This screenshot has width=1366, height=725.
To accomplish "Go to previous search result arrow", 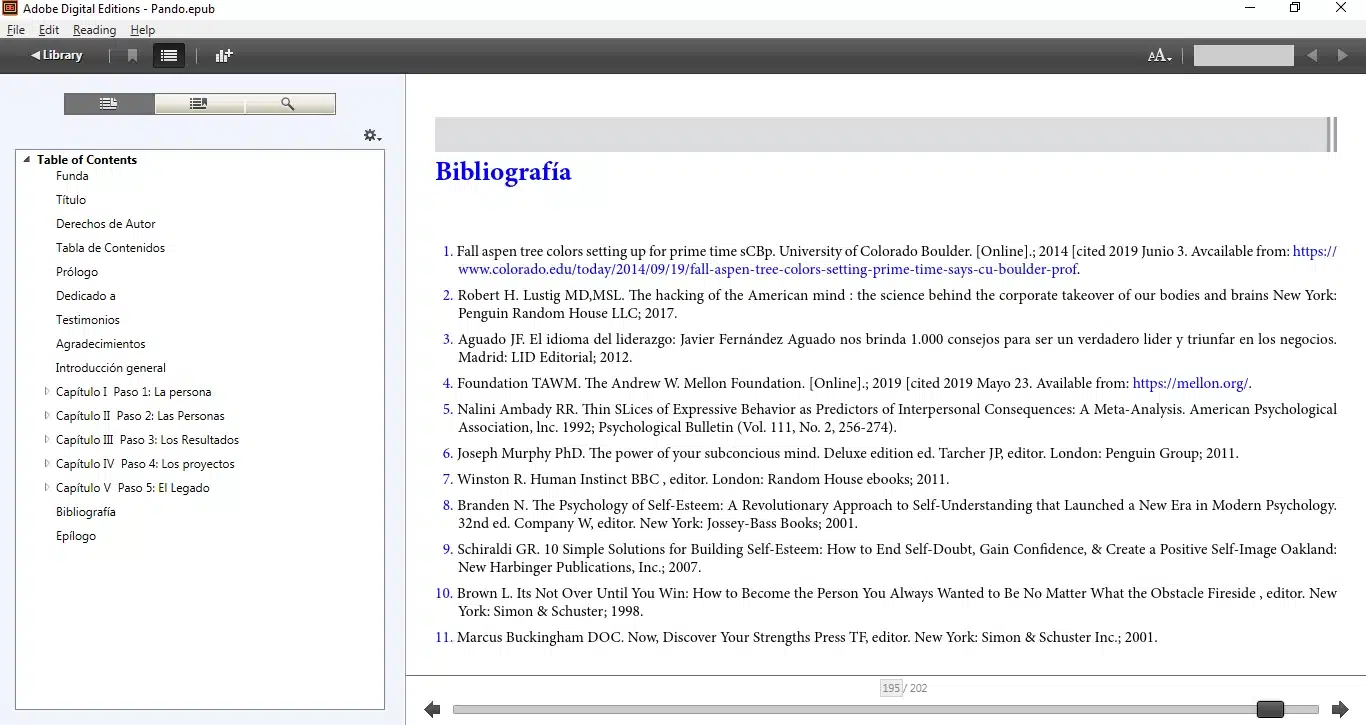I will 1312,56.
